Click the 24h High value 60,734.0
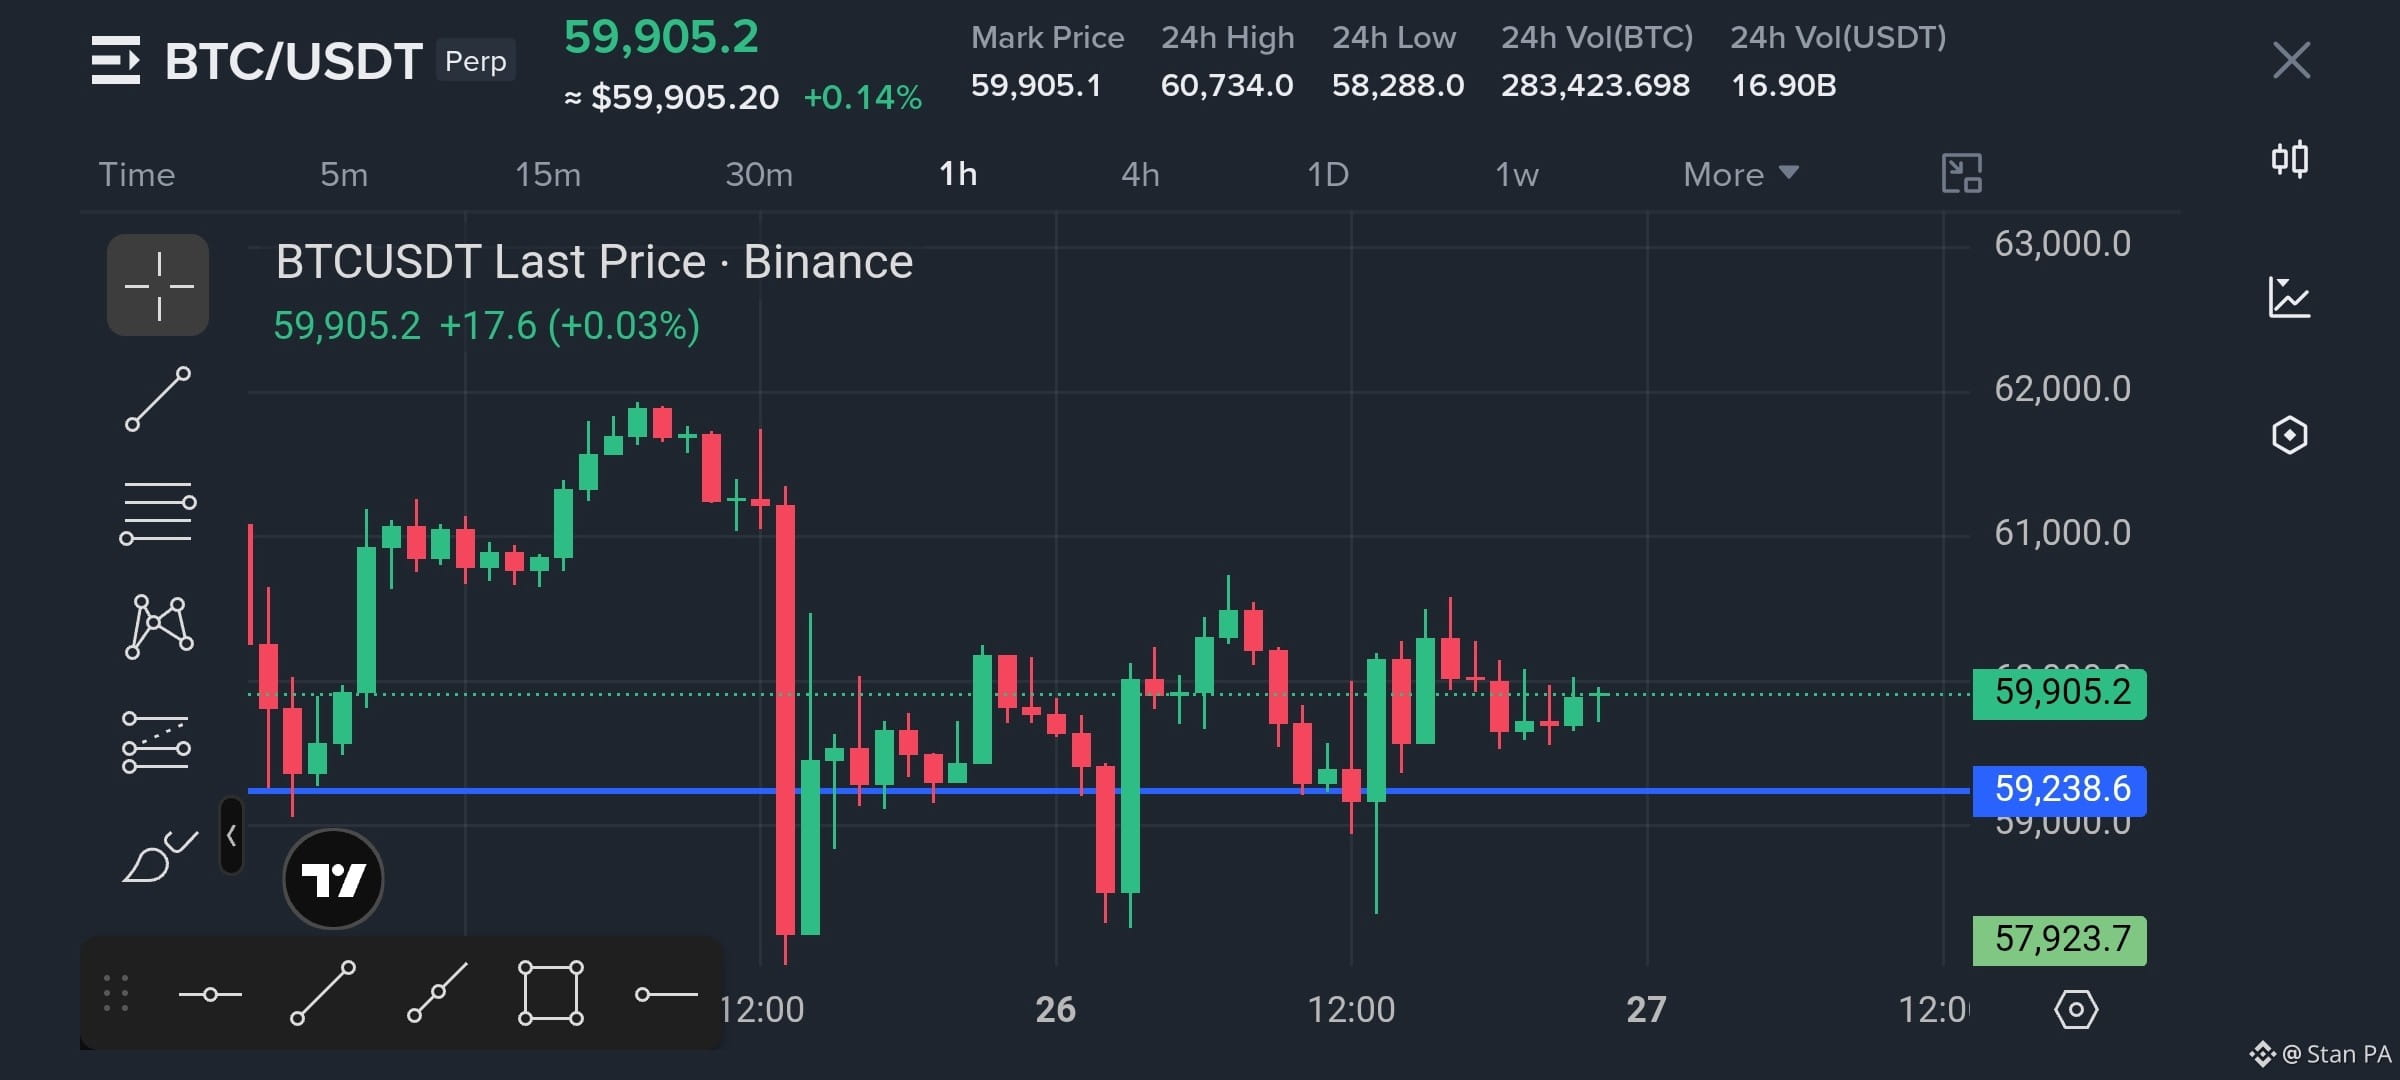 [x=1227, y=85]
